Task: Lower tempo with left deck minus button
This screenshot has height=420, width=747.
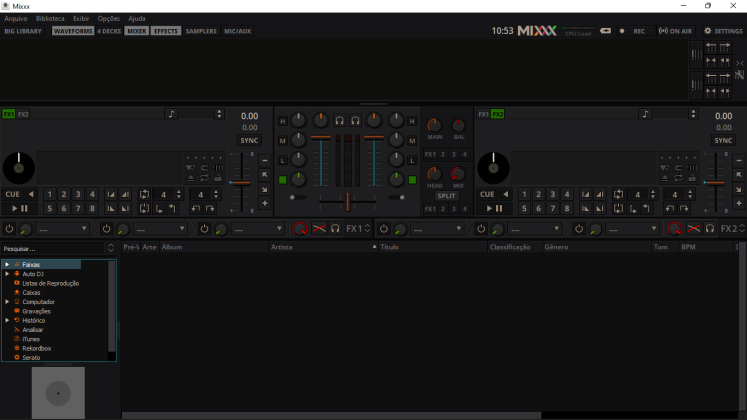Action: (x=265, y=160)
